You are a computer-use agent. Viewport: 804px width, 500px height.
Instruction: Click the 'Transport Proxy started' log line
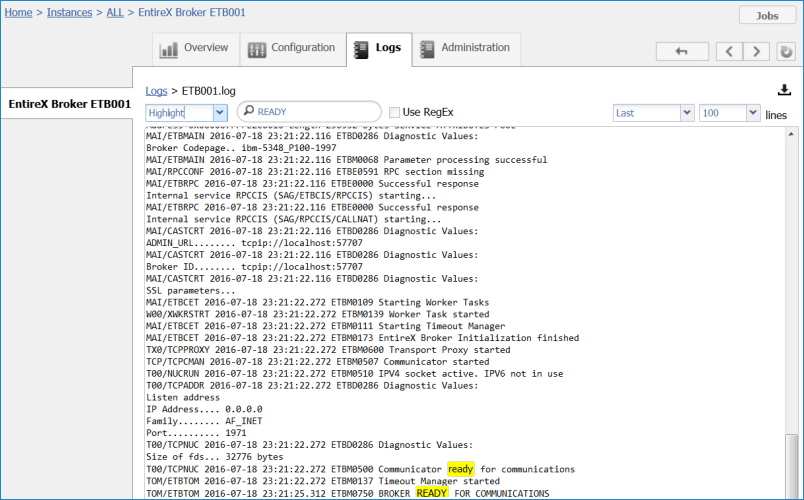(x=328, y=350)
